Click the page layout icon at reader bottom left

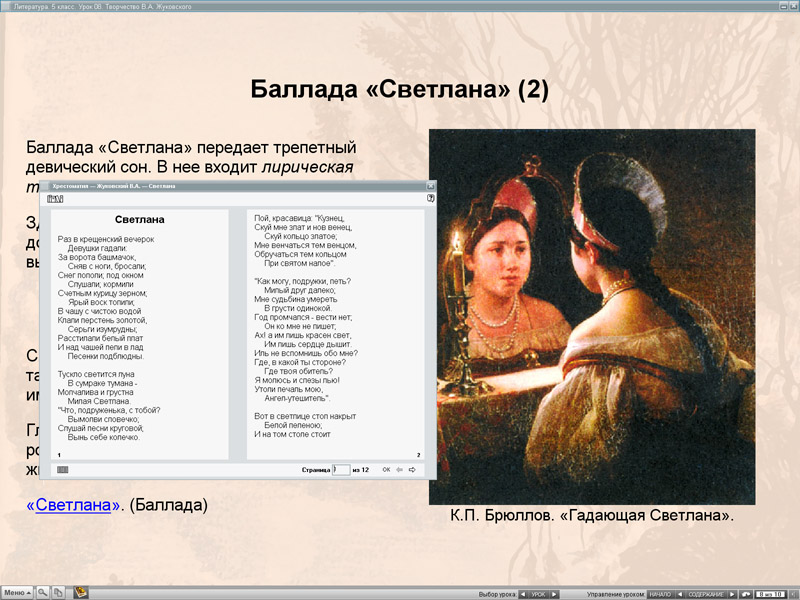click(x=63, y=469)
